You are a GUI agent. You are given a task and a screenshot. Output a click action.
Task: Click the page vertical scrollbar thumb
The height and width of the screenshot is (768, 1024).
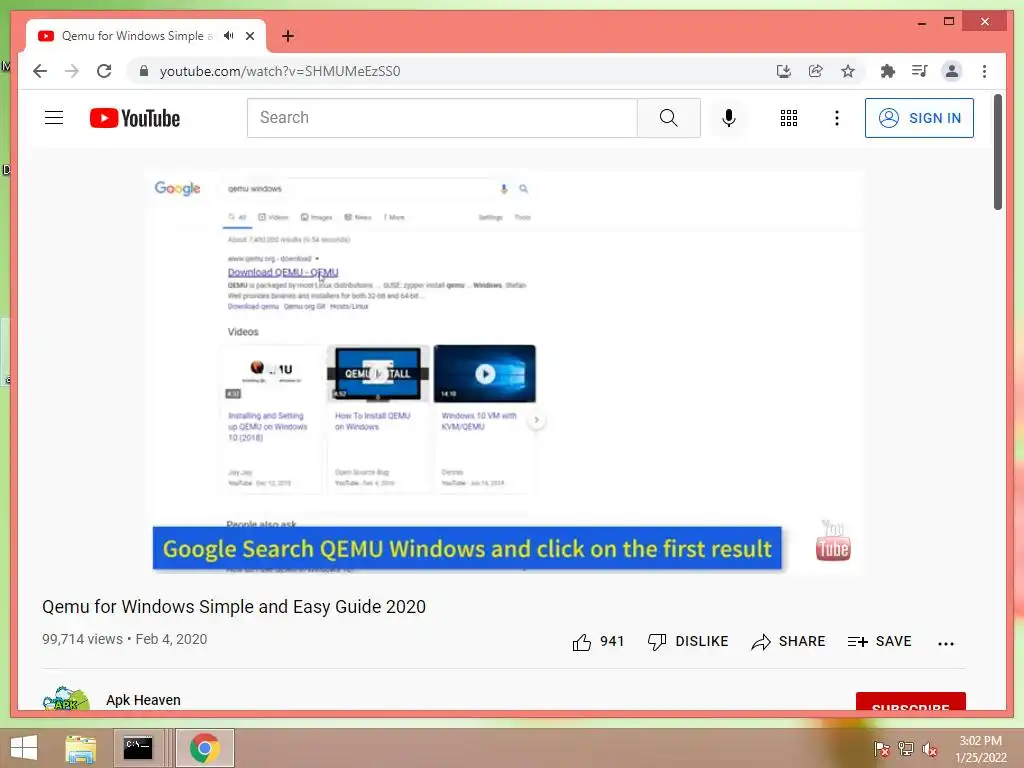click(997, 152)
